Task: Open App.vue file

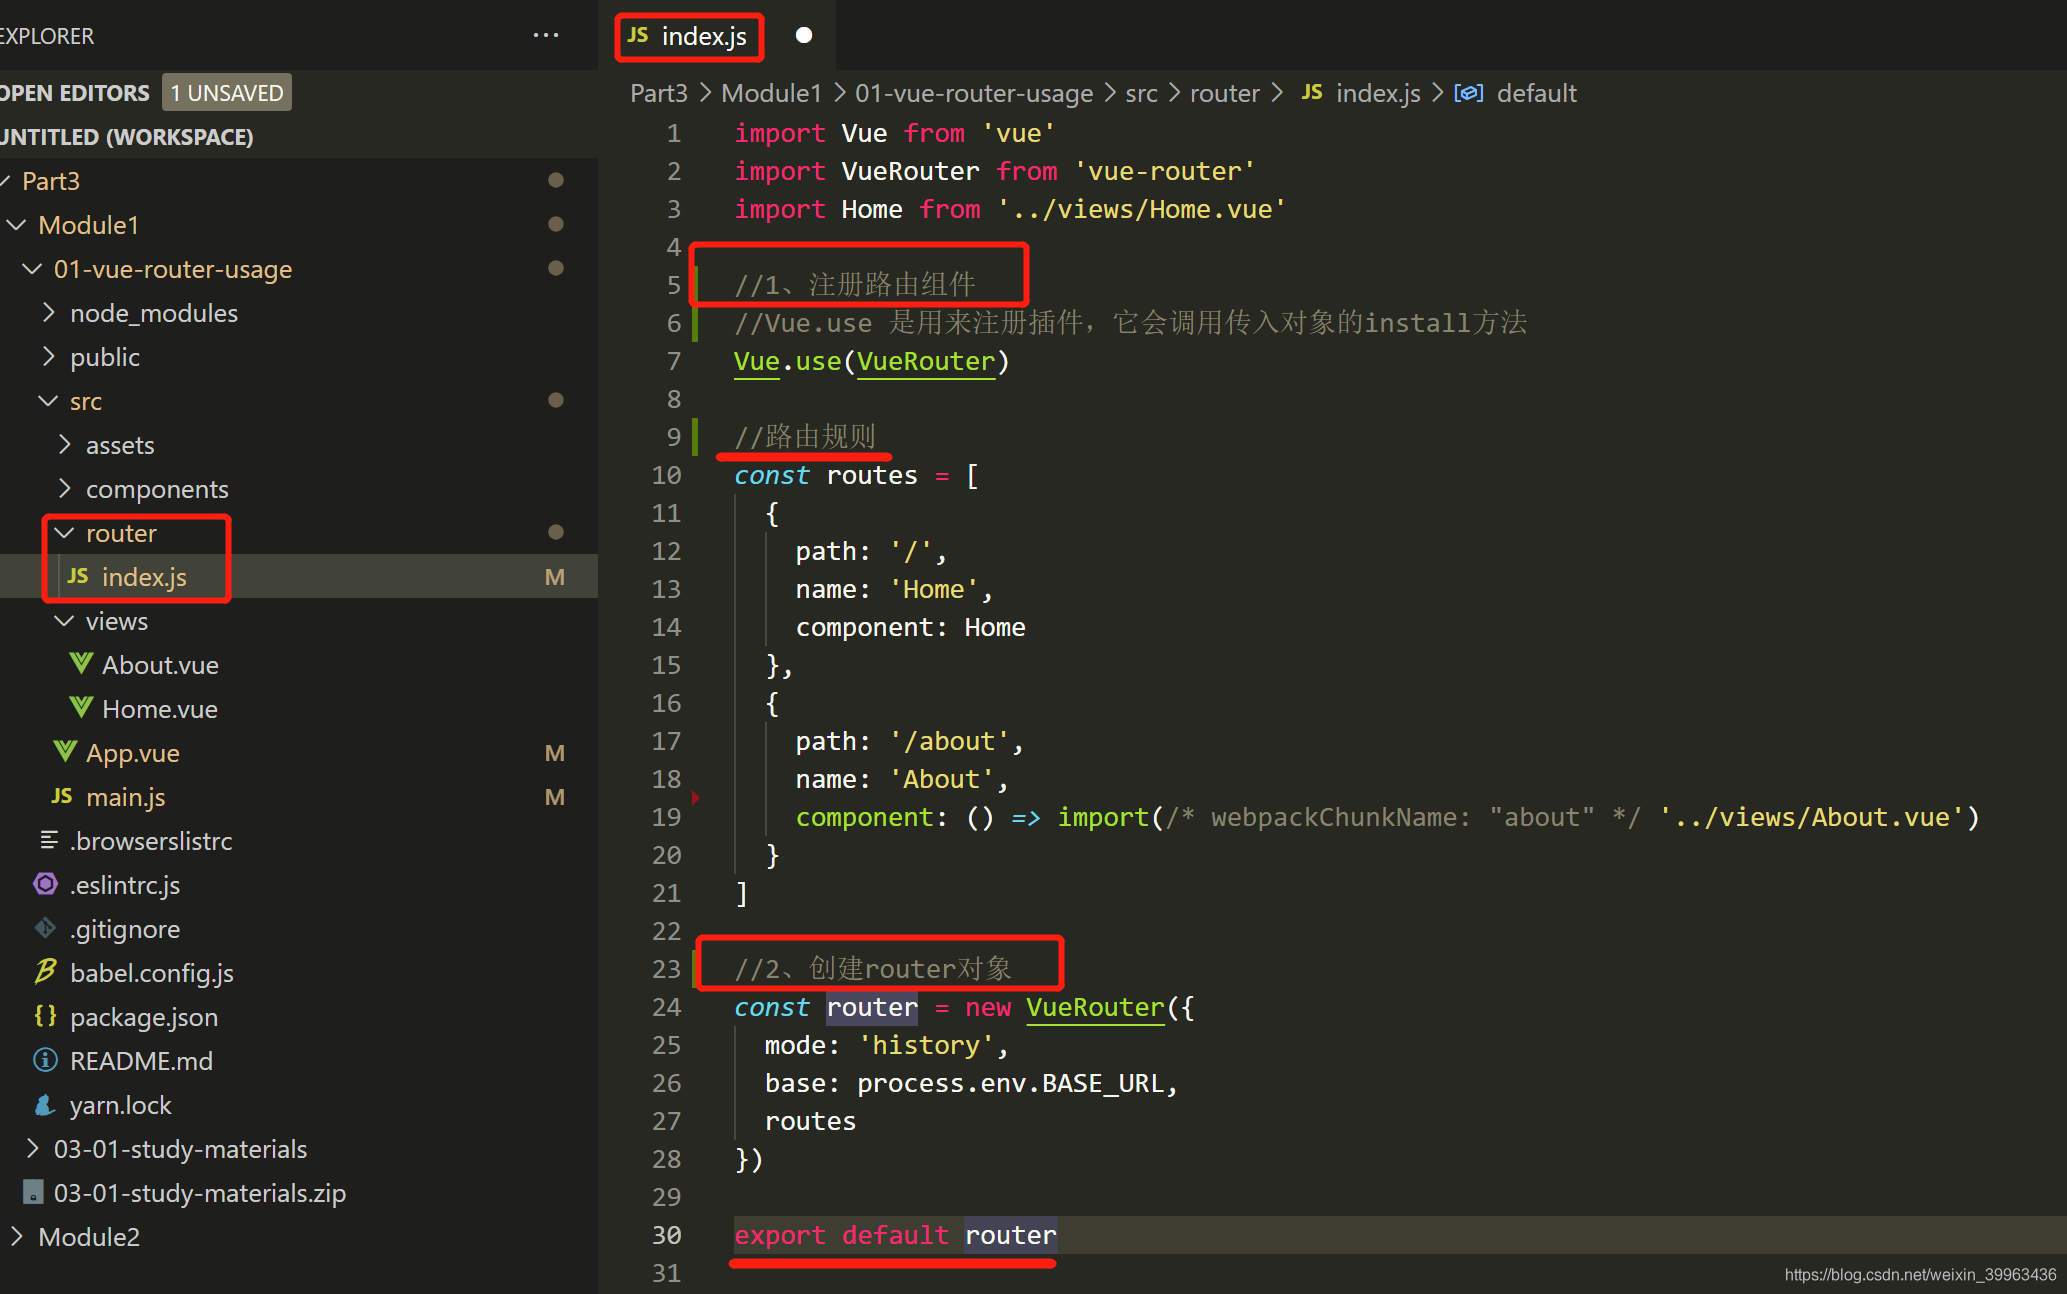Action: click(x=133, y=753)
